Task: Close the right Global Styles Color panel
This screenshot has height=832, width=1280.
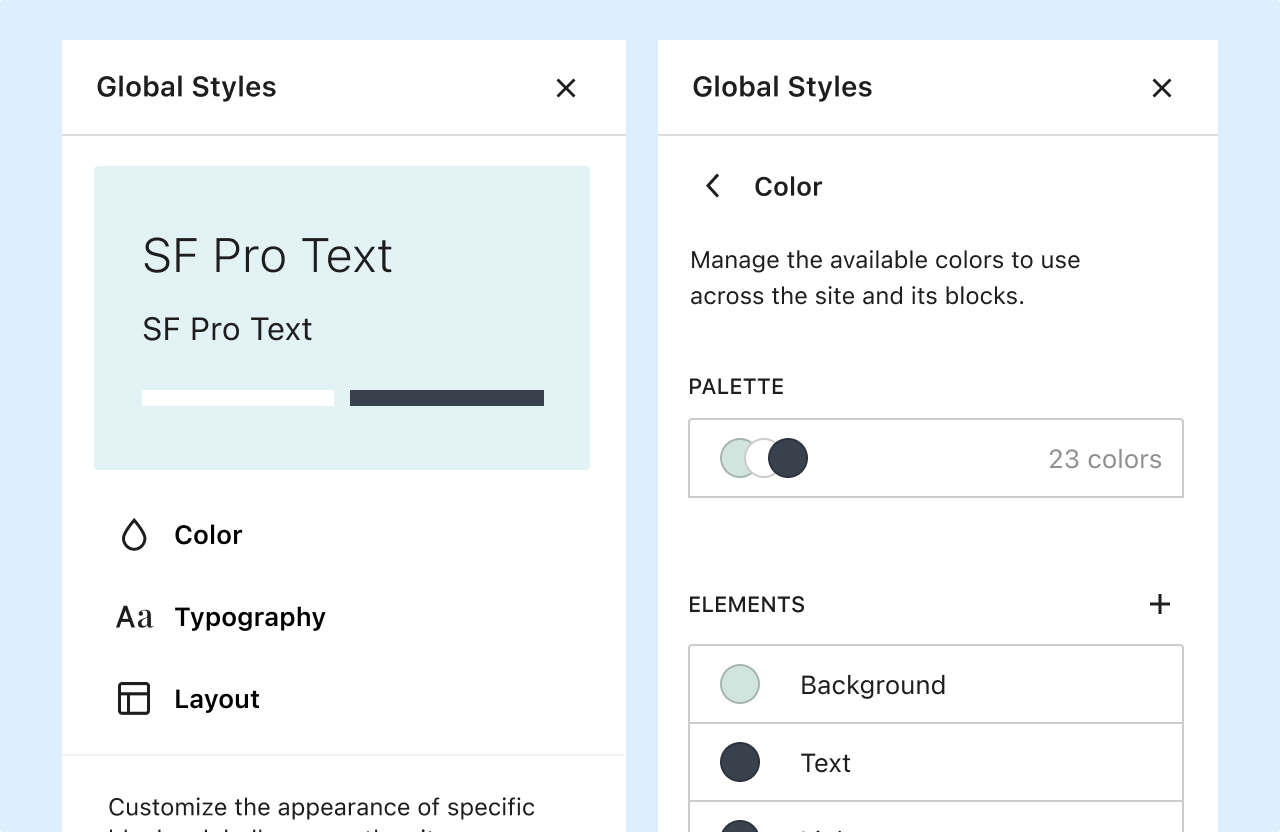Action: (1162, 88)
